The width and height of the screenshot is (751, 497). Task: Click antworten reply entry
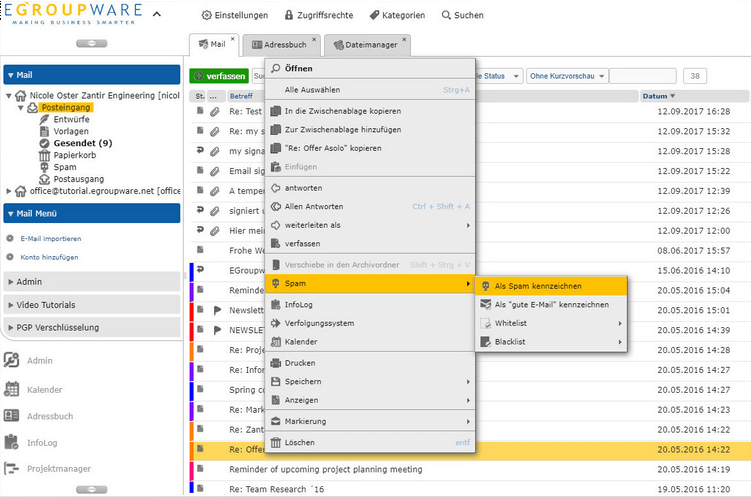(x=370, y=188)
